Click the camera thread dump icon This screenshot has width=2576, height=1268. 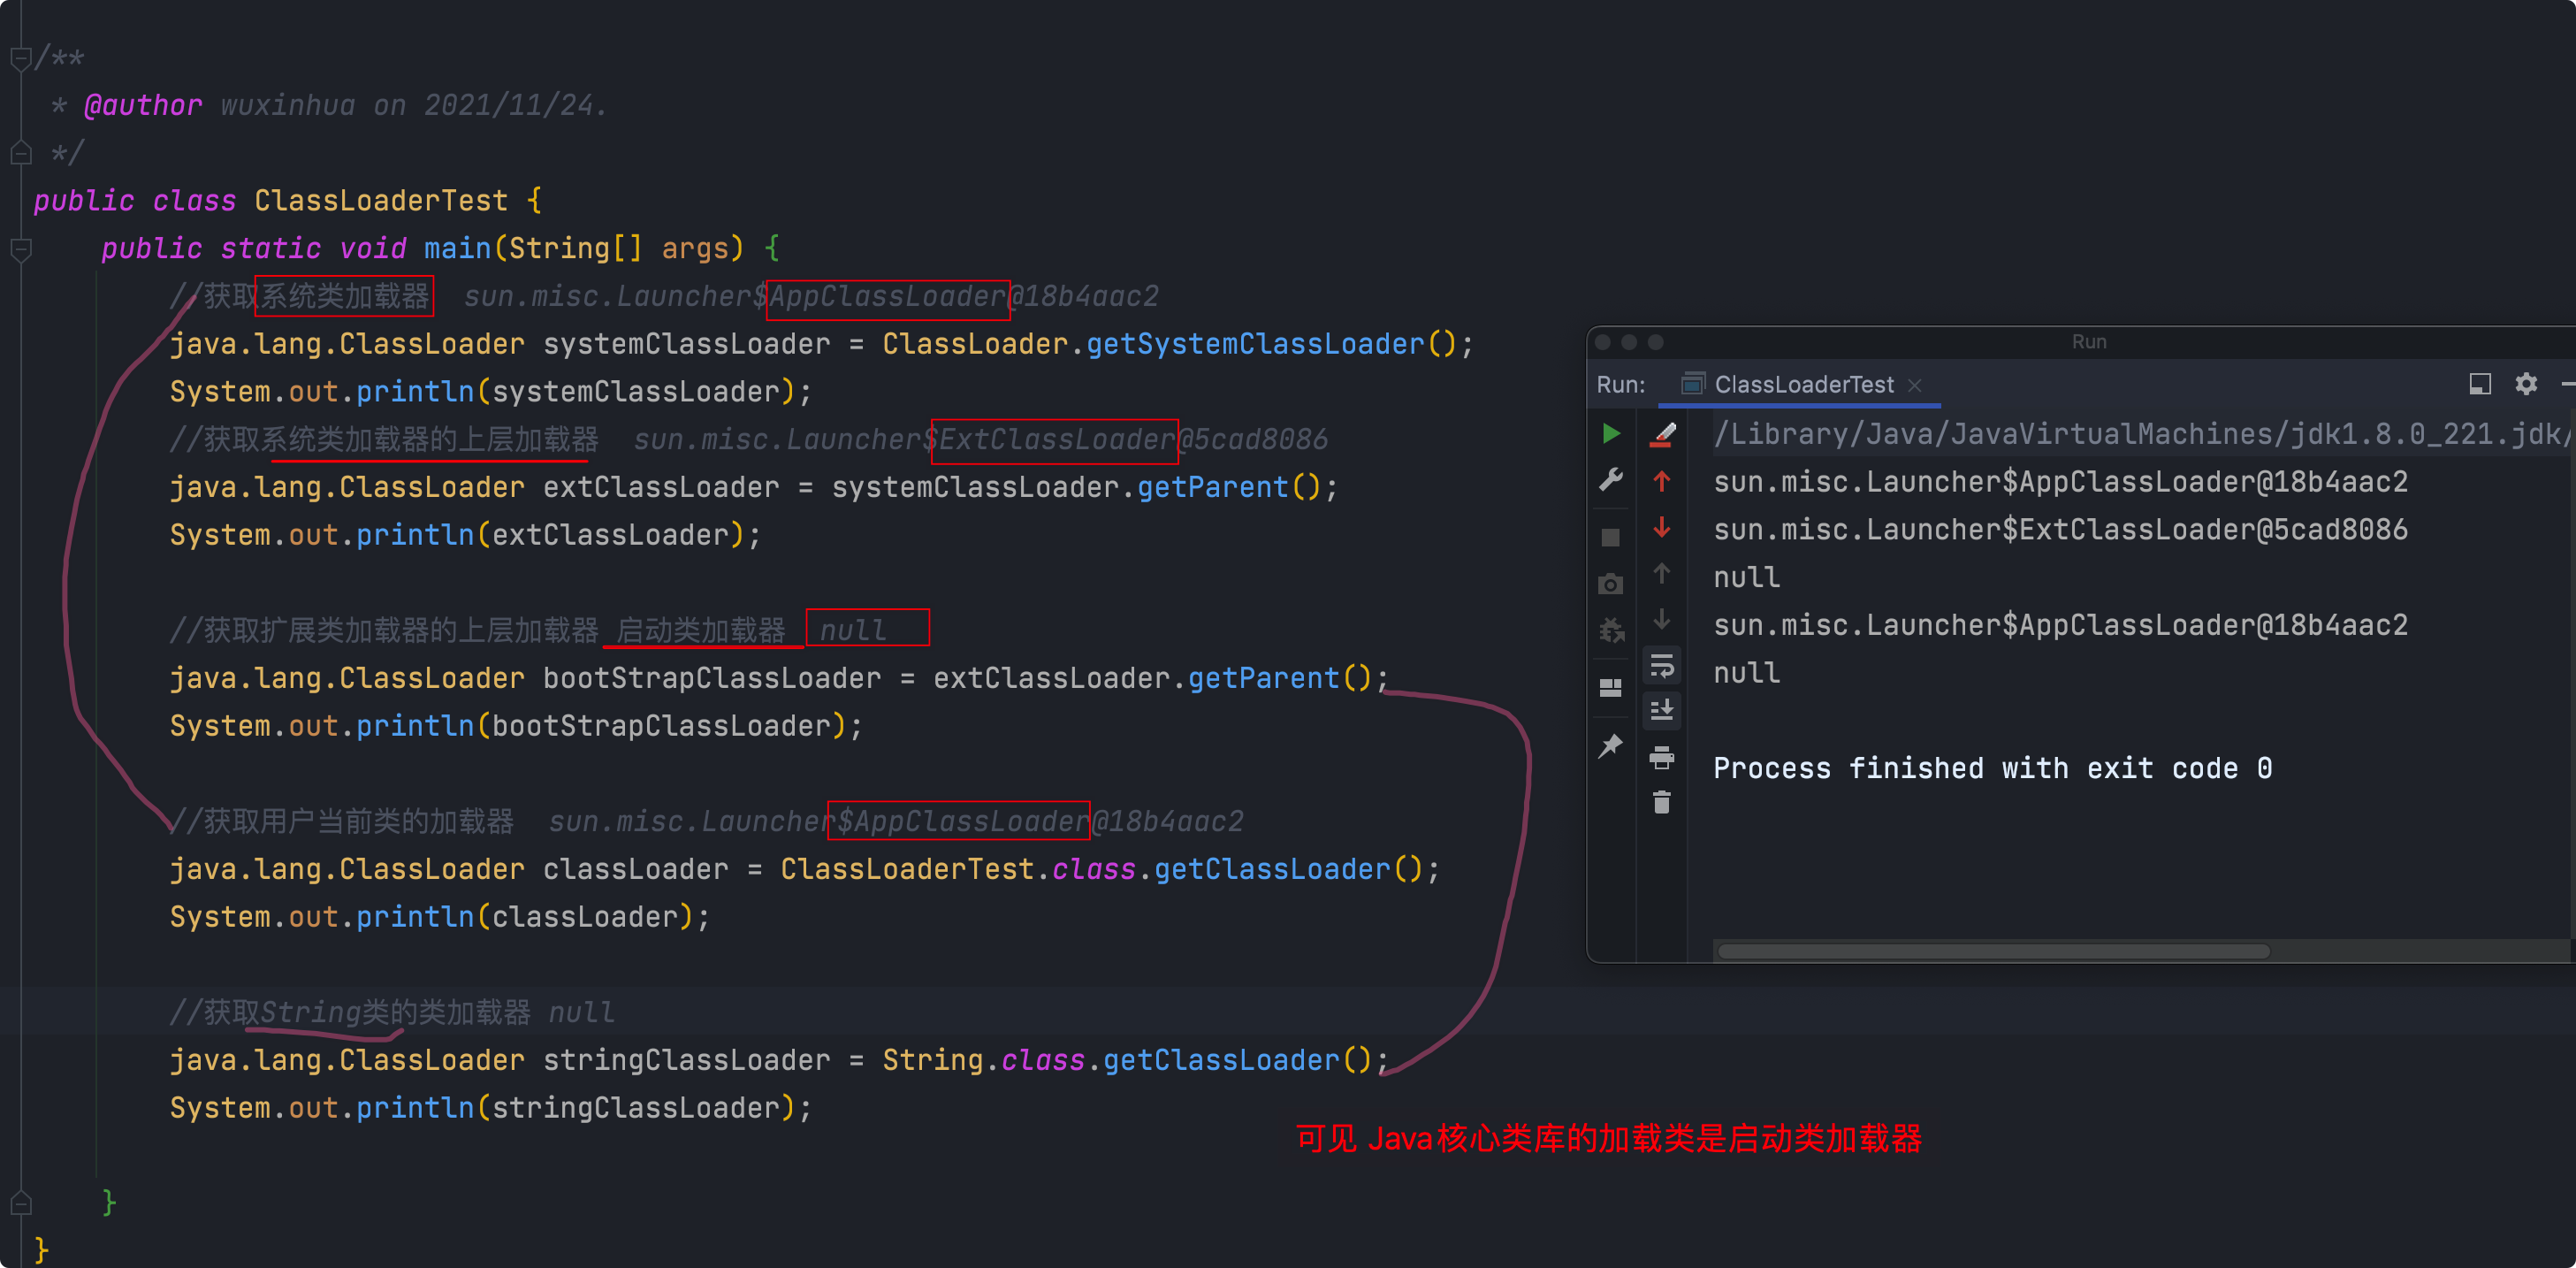tap(1610, 584)
